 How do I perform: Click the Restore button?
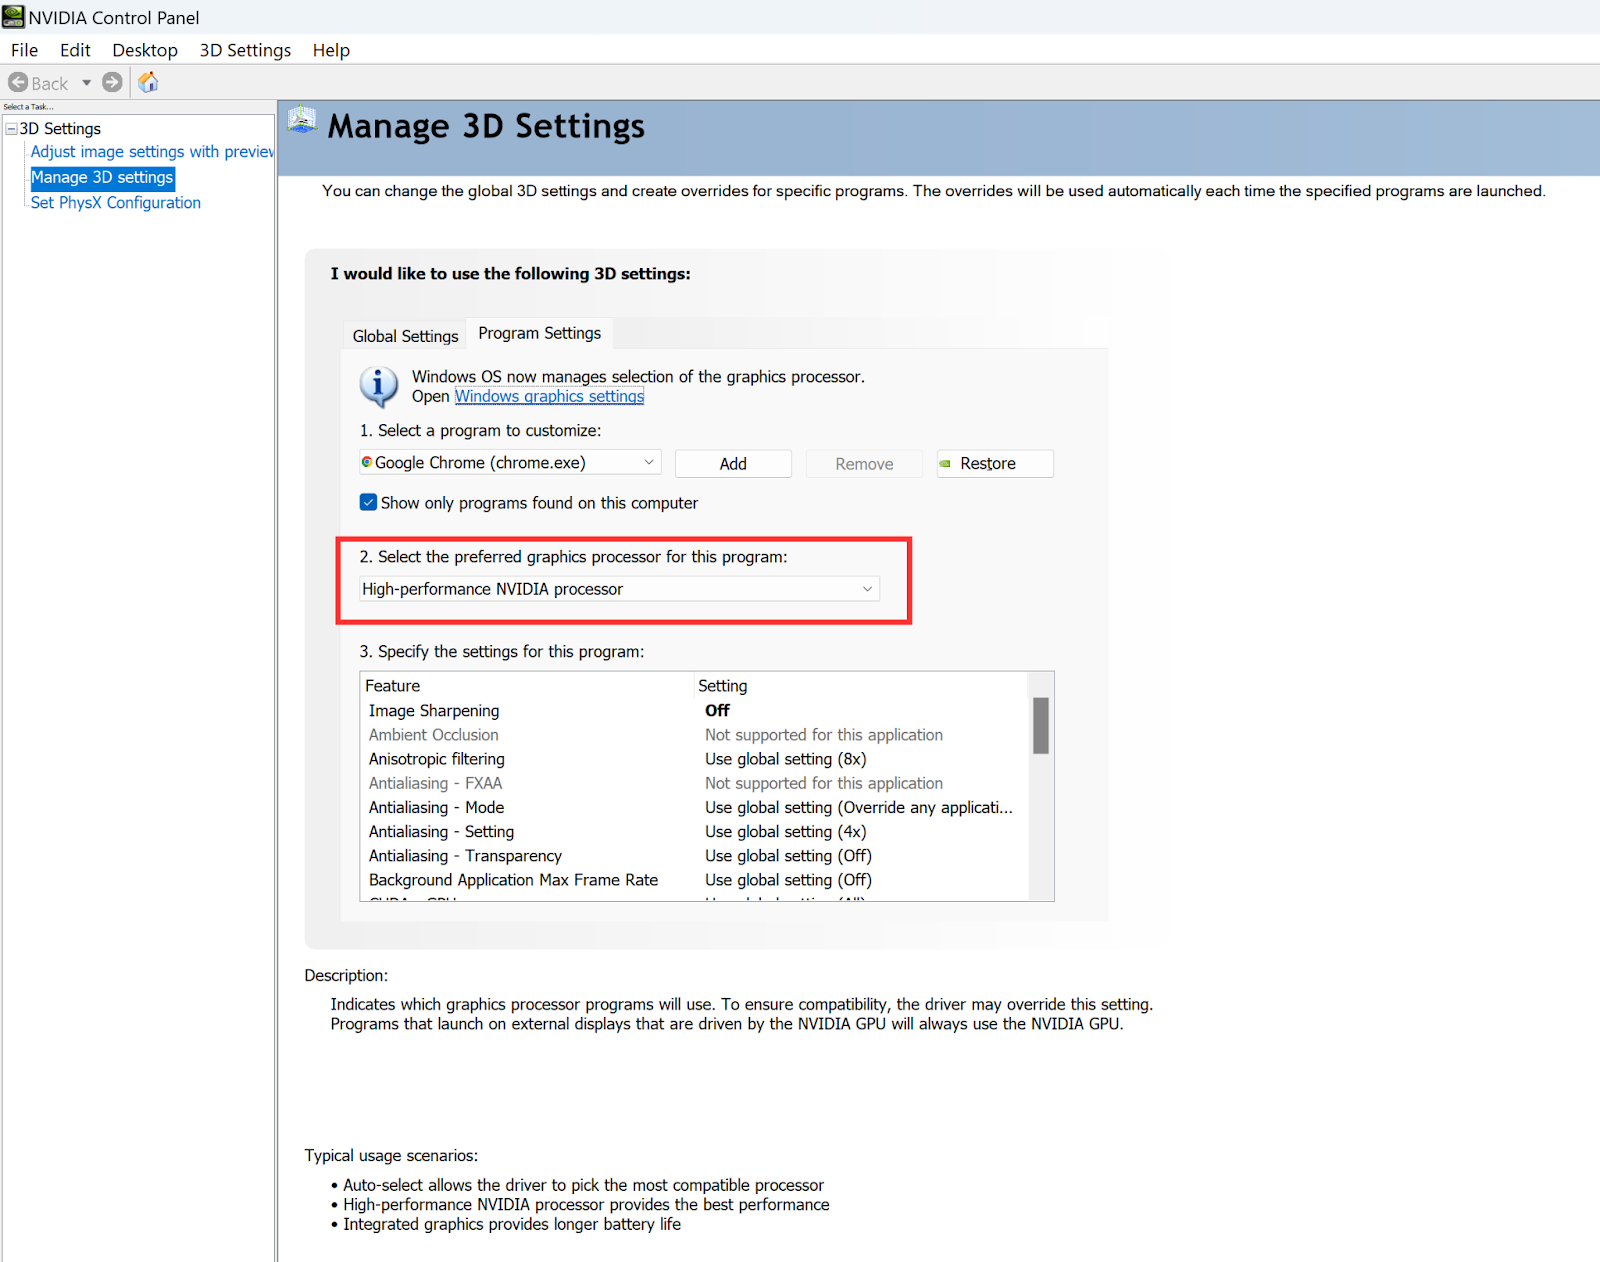pyautogui.click(x=995, y=463)
